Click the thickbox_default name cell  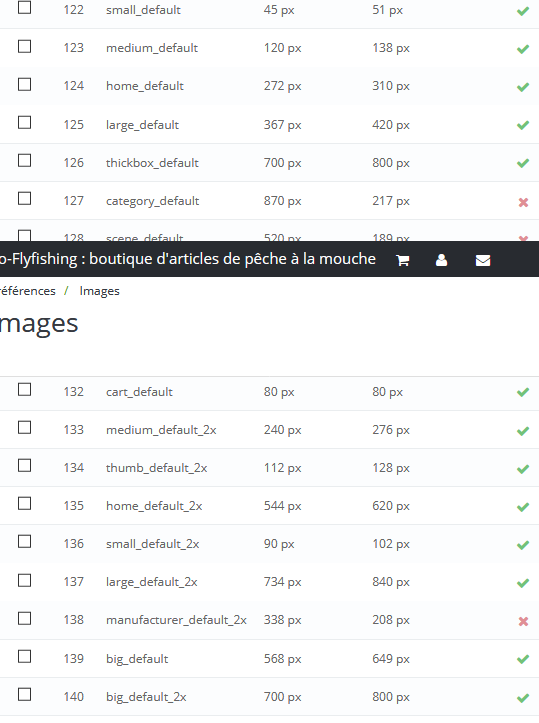(x=152, y=163)
